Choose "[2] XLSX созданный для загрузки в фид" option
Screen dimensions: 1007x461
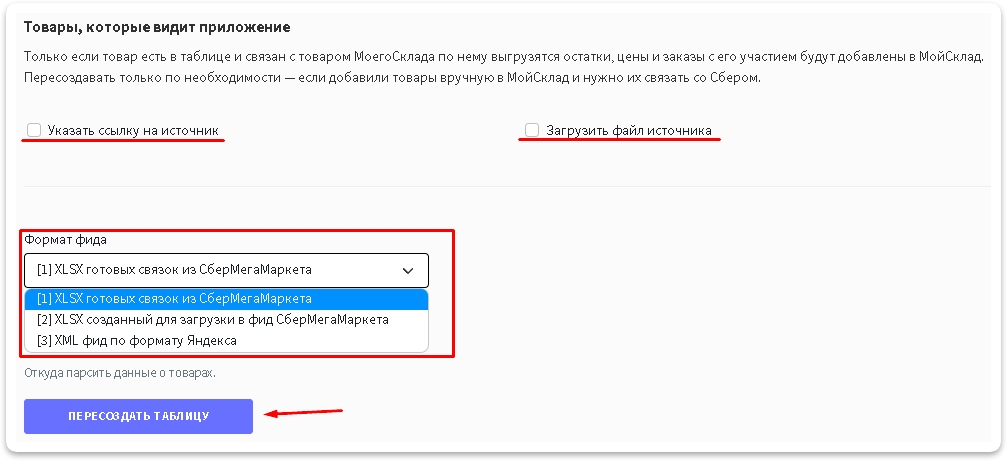pos(226,320)
